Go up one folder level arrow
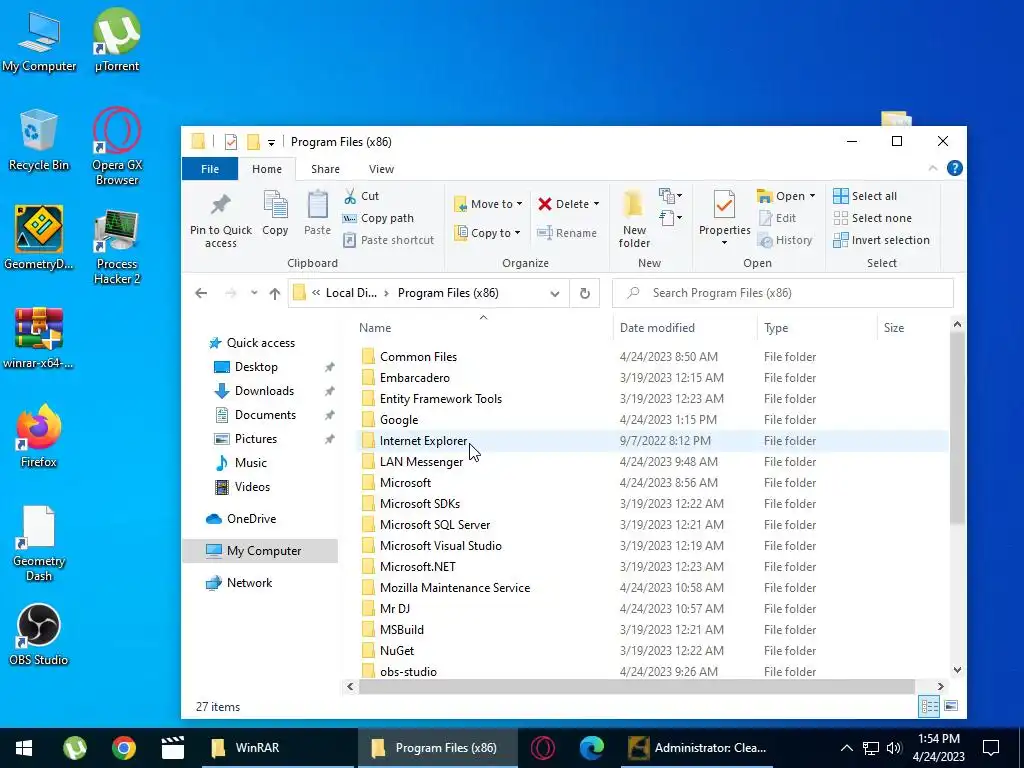The width and height of the screenshot is (1024, 768). pyautogui.click(x=275, y=293)
